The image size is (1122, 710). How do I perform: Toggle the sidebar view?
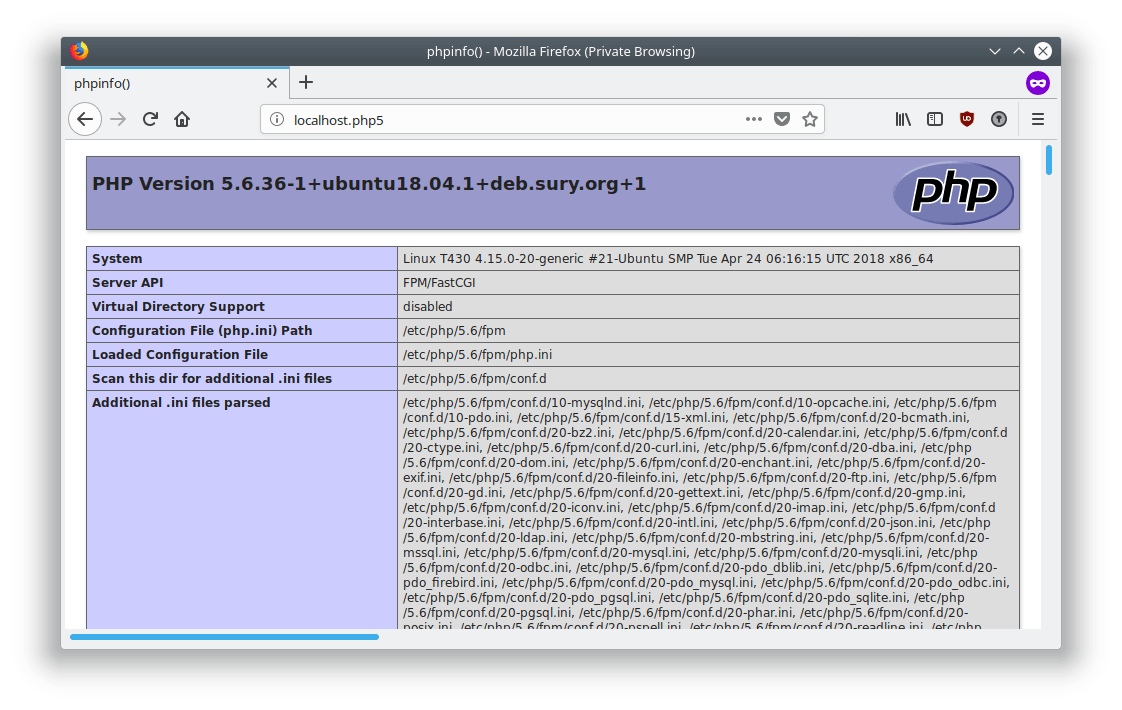coord(935,119)
